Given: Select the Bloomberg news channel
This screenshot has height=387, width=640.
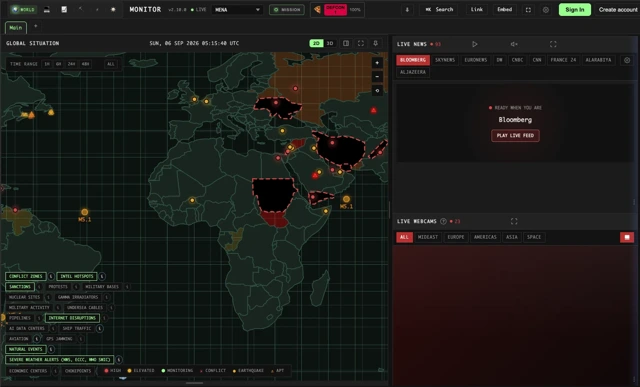Looking at the screenshot, I should 413,60.
